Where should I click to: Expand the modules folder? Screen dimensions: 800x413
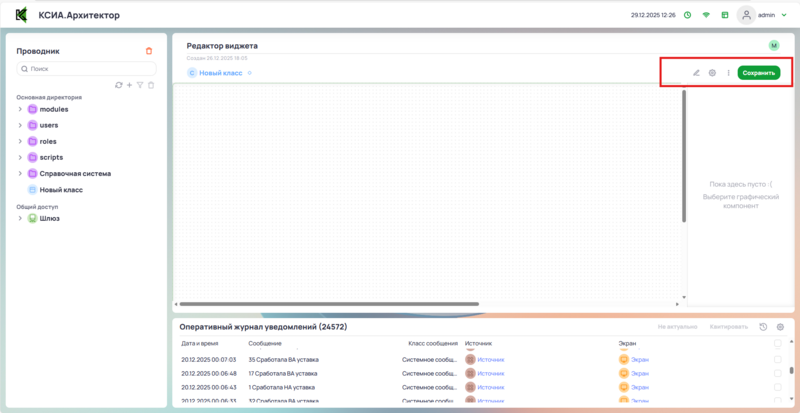click(x=20, y=109)
